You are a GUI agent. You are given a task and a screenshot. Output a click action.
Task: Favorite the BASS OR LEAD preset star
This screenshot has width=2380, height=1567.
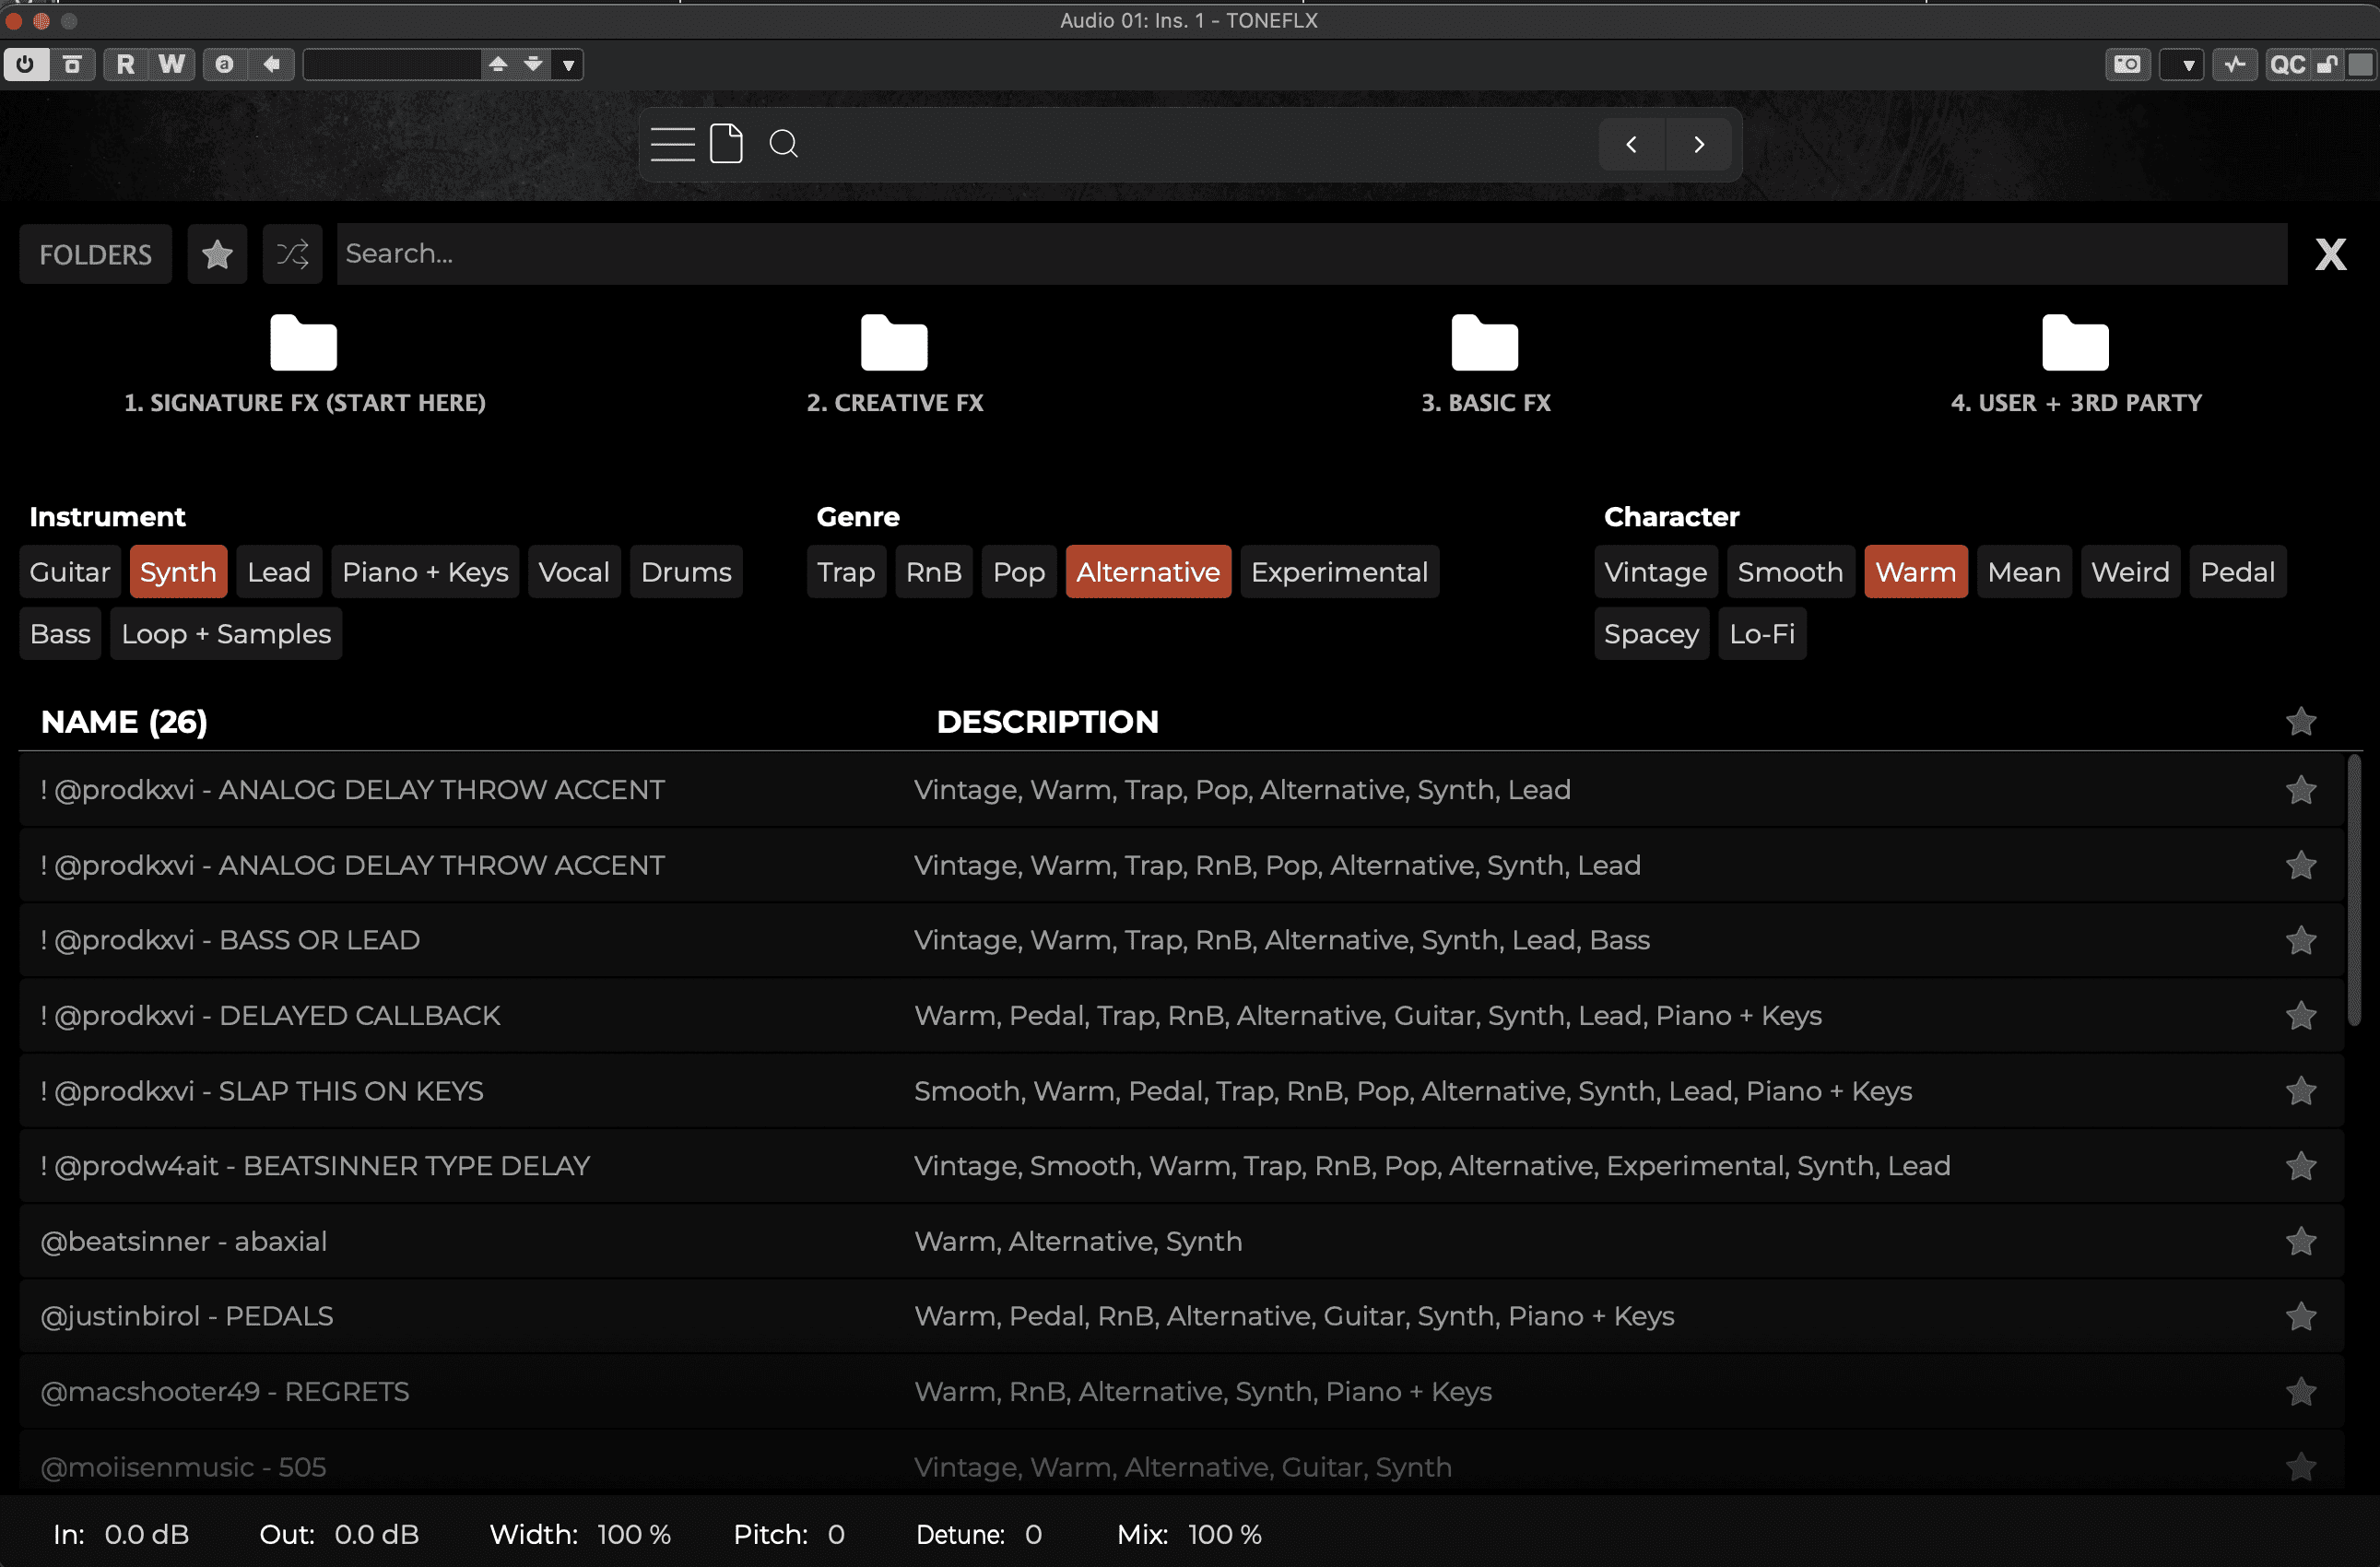click(x=2301, y=940)
